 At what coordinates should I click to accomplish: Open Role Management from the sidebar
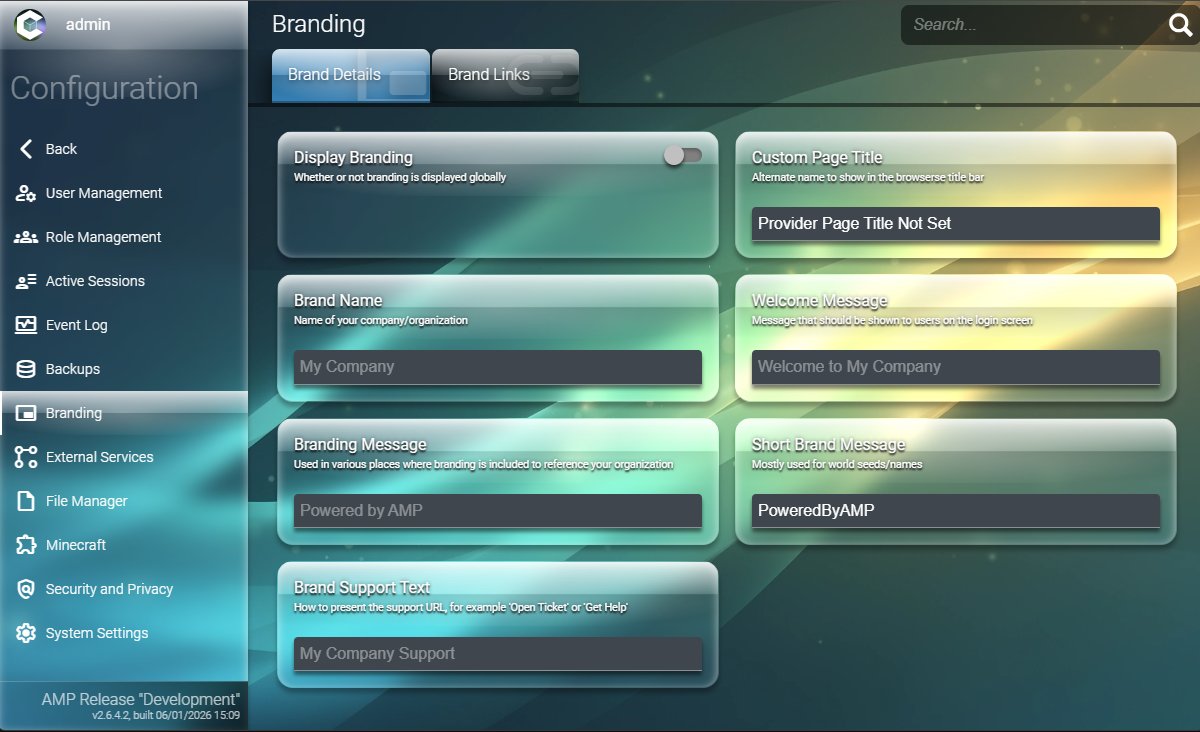click(124, 237)
